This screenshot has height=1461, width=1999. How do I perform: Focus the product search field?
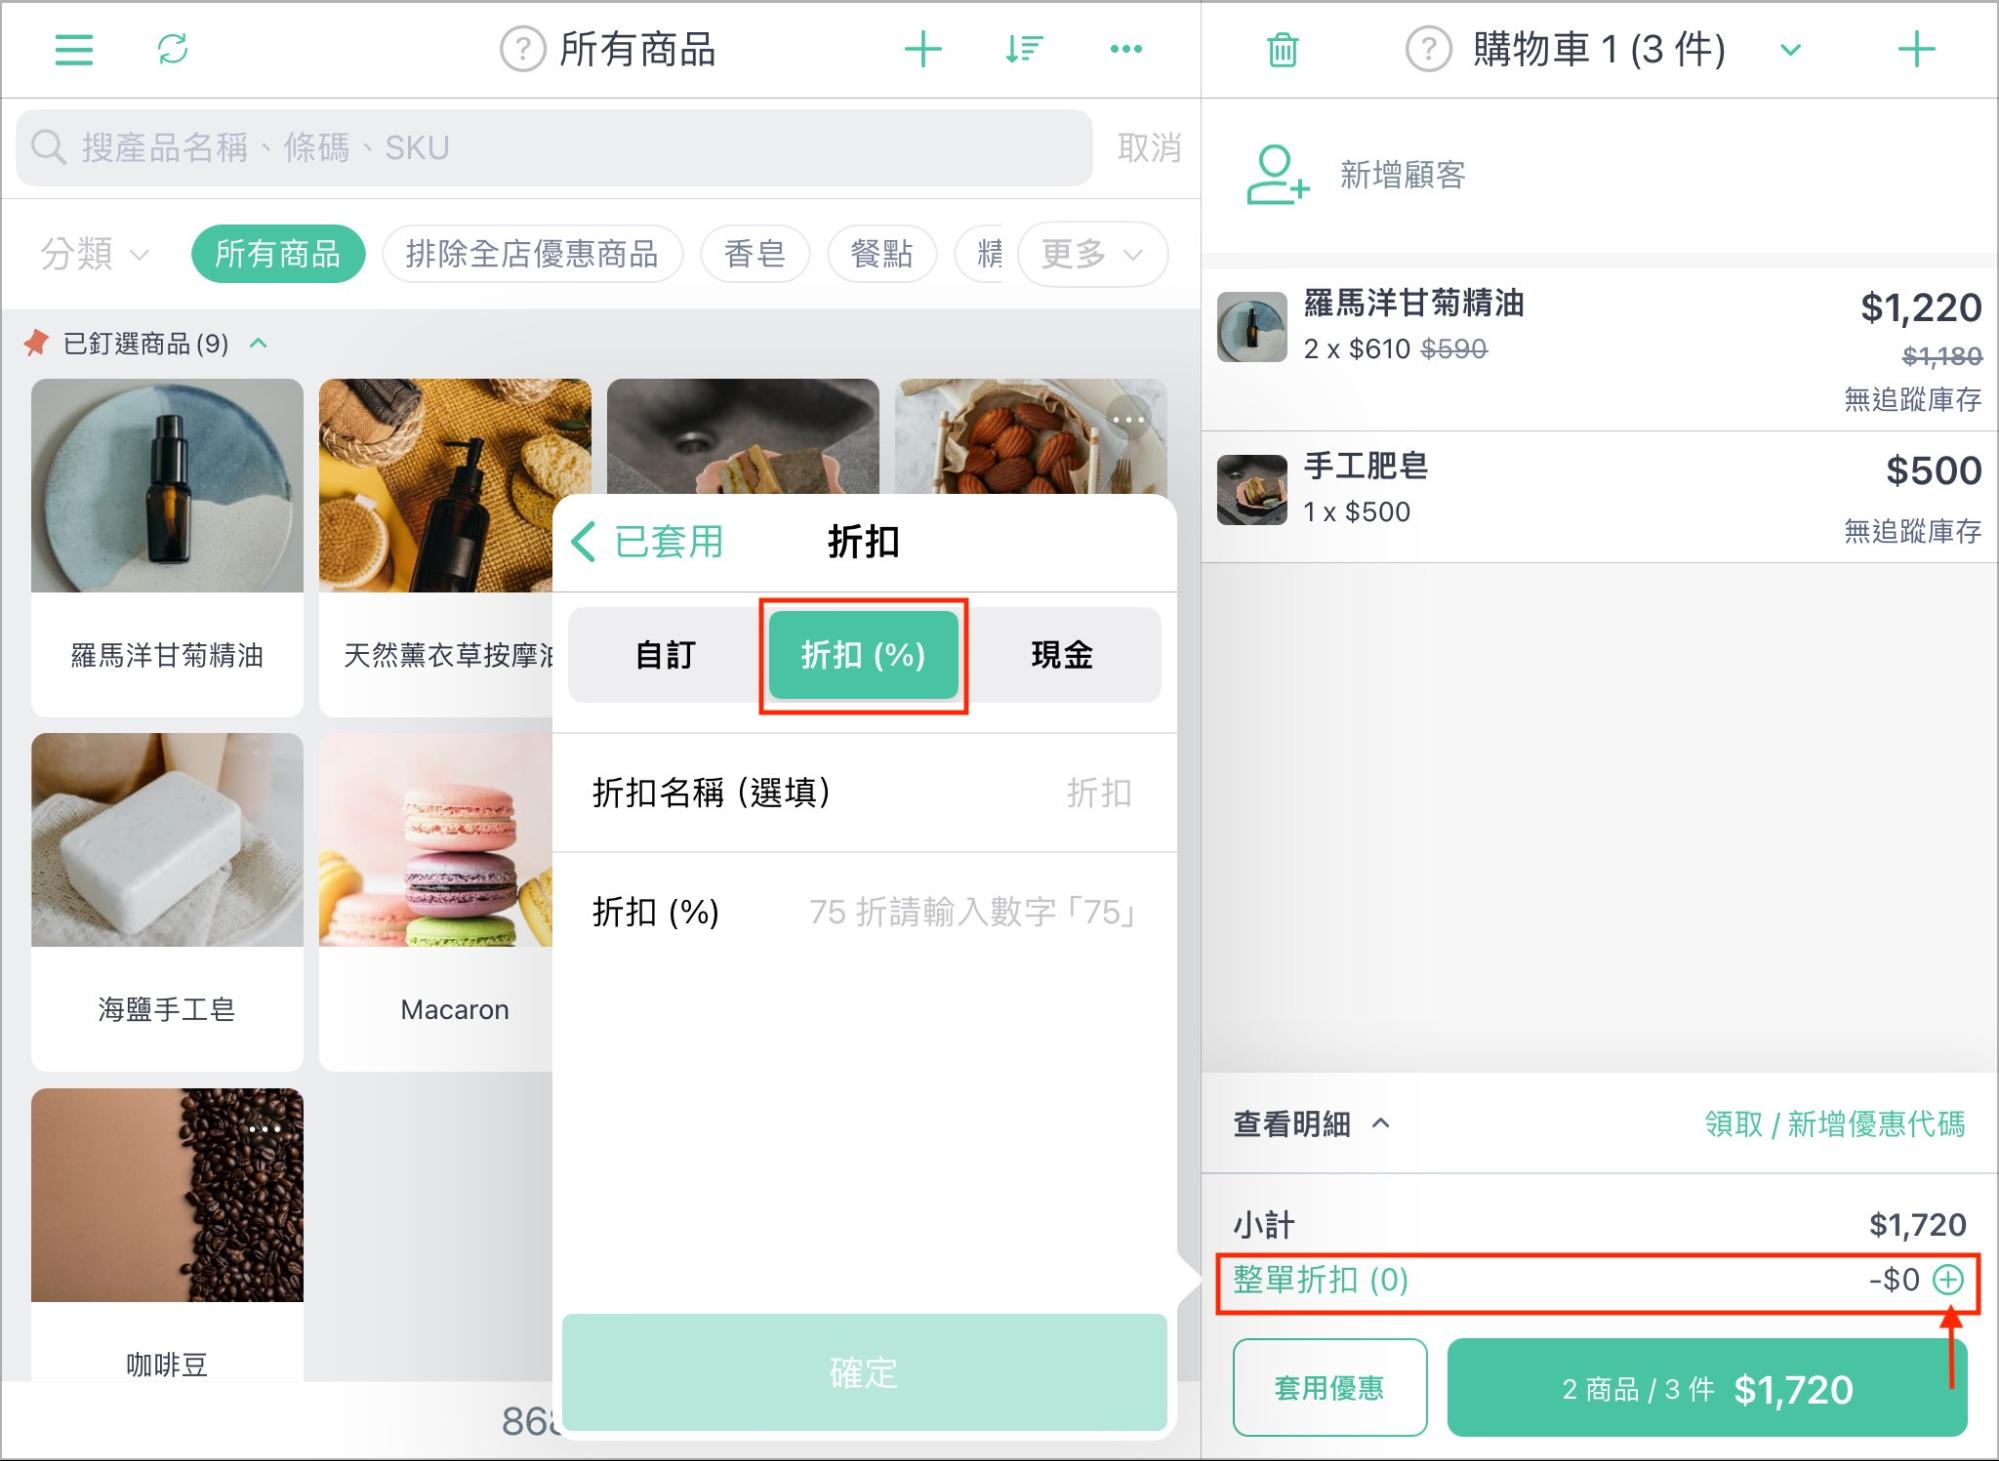point(554,148)
